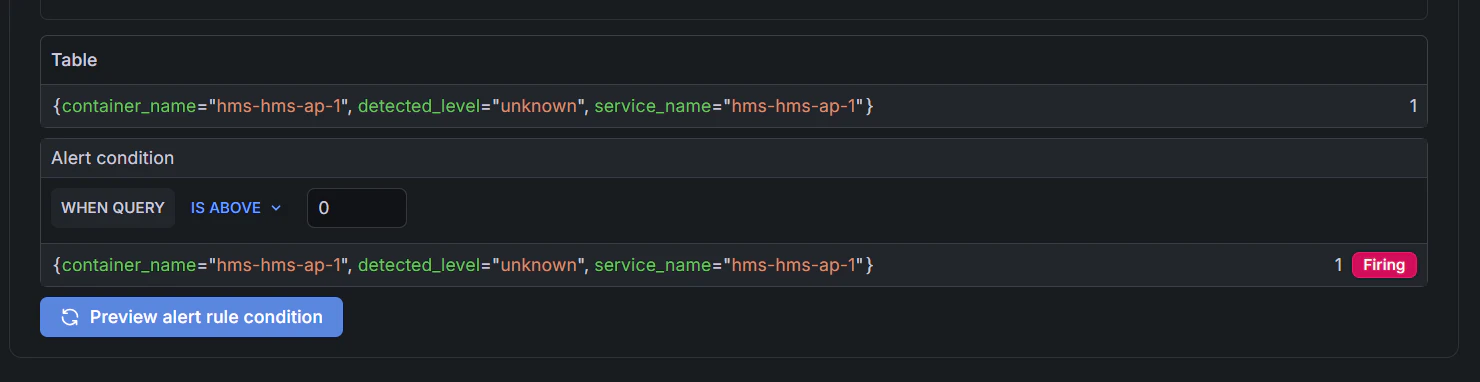Click the Table row with hms-hms-ap-1 labels
This screenshot has height=382, width=1480.
733,106
